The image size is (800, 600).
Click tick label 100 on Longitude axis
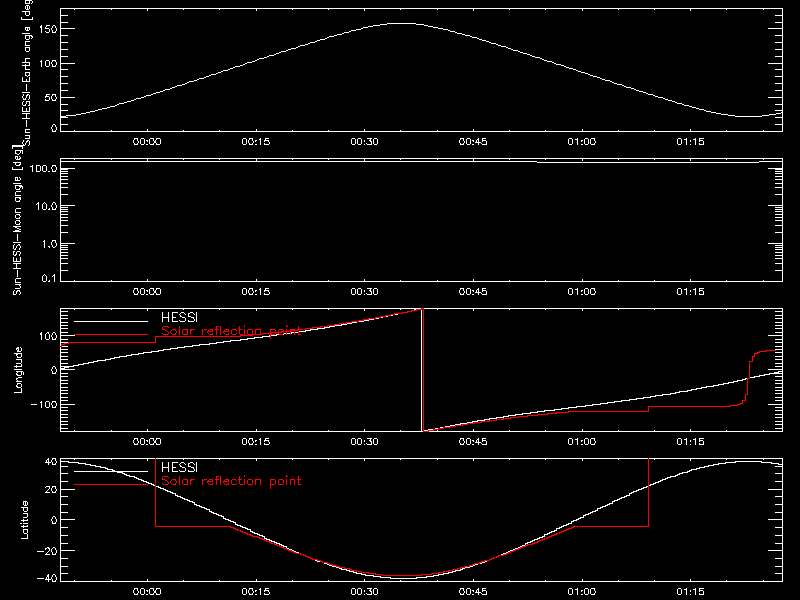(x=48, y=336)
